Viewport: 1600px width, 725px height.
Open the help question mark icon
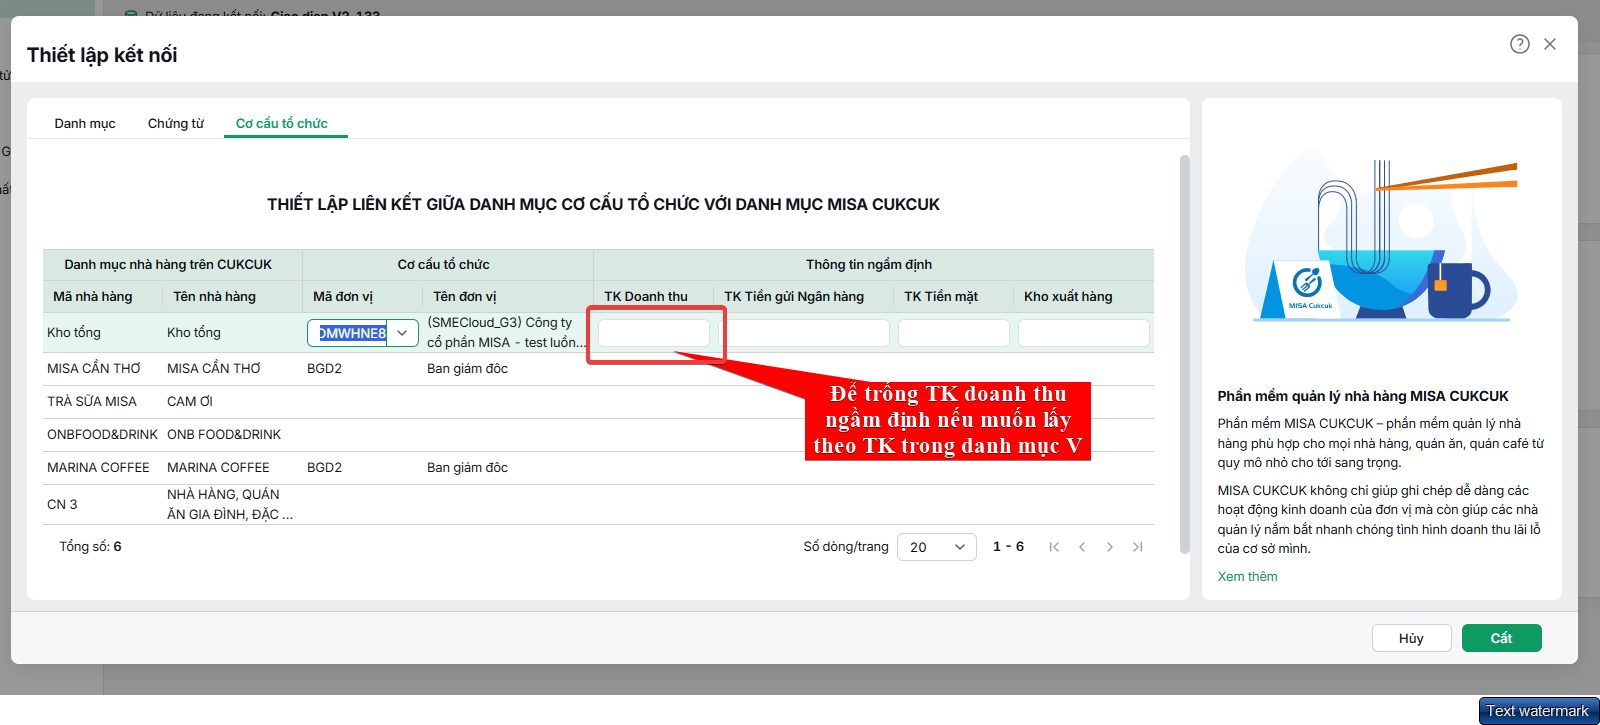click(1519, 44)
